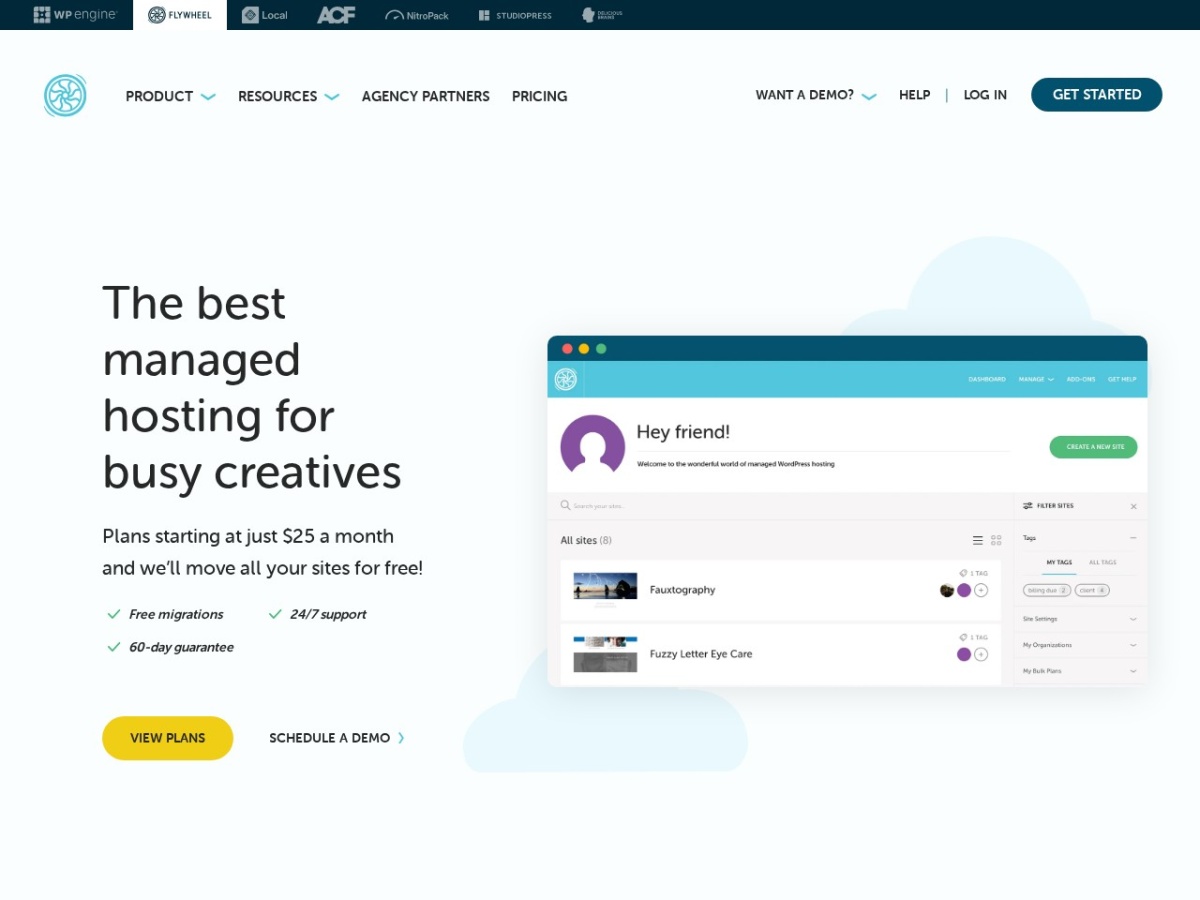The width and height of the screenshot is (1200, 900).
Task: Click the Free migrations checkmark item
Action: (165, 614)
